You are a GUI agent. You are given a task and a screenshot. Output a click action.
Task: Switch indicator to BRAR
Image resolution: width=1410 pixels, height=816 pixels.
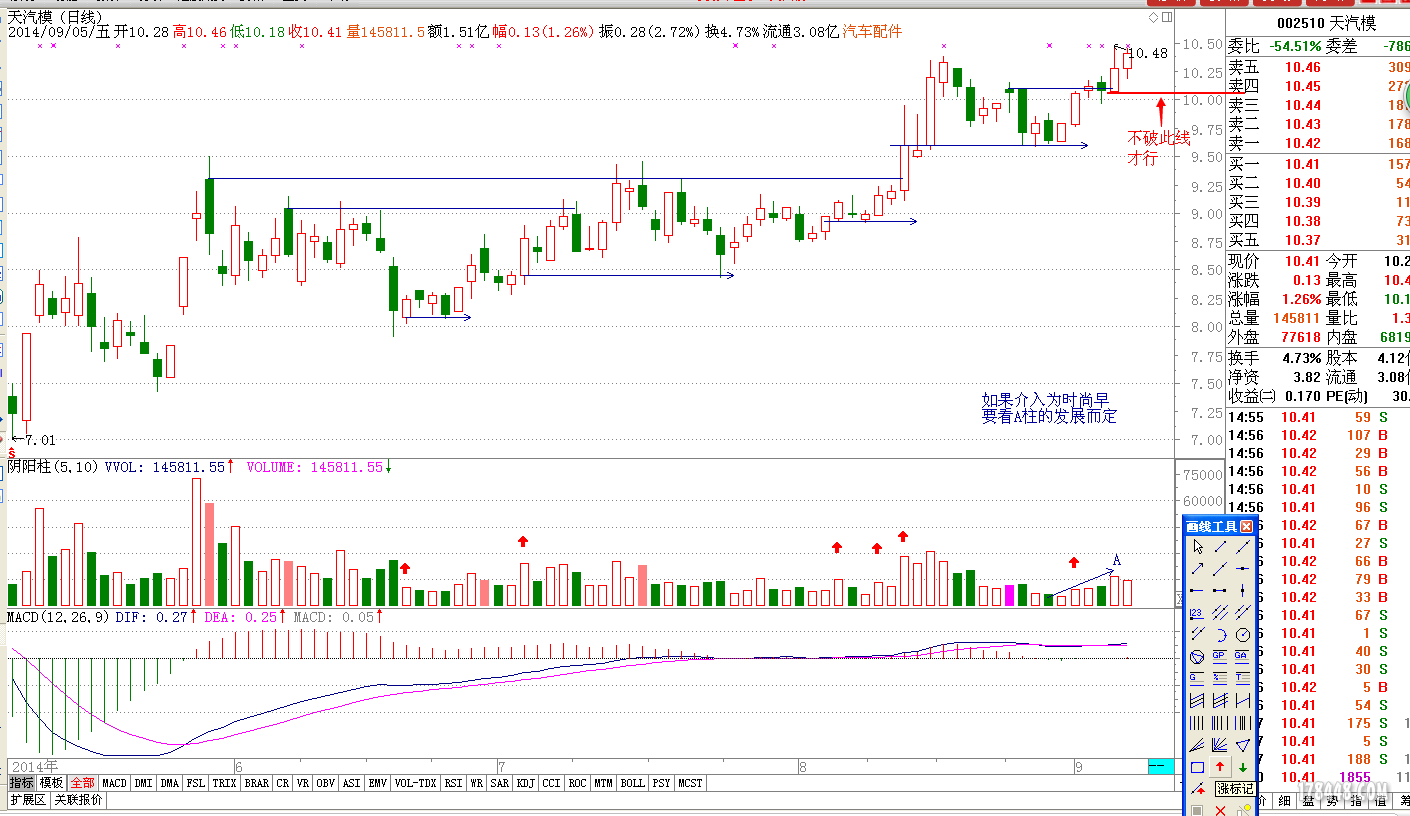[x=257, y=783]
